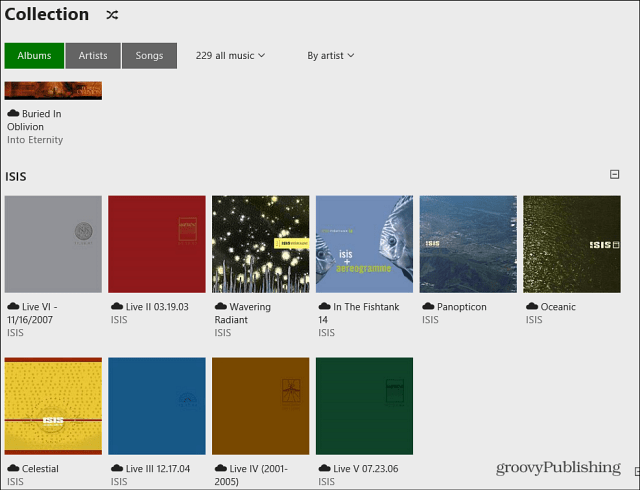The height and width of the screenshot is (490, 640).
Task: Open the In The Fishtank 14 cover
Action: (x=364, y=244)
